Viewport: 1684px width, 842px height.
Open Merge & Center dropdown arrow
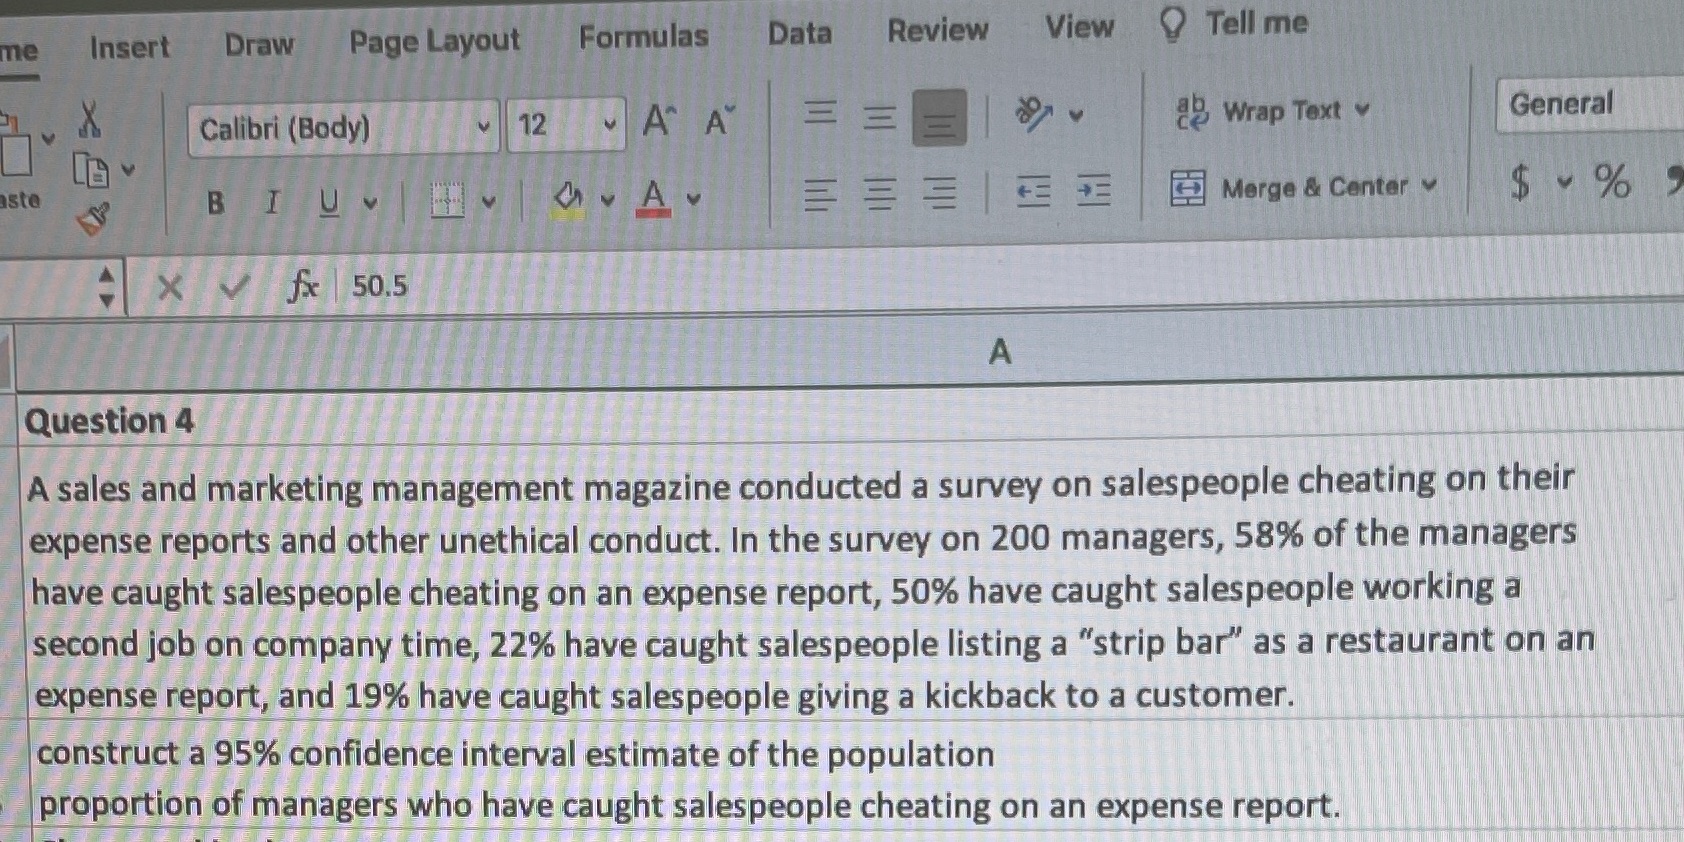1429,185
